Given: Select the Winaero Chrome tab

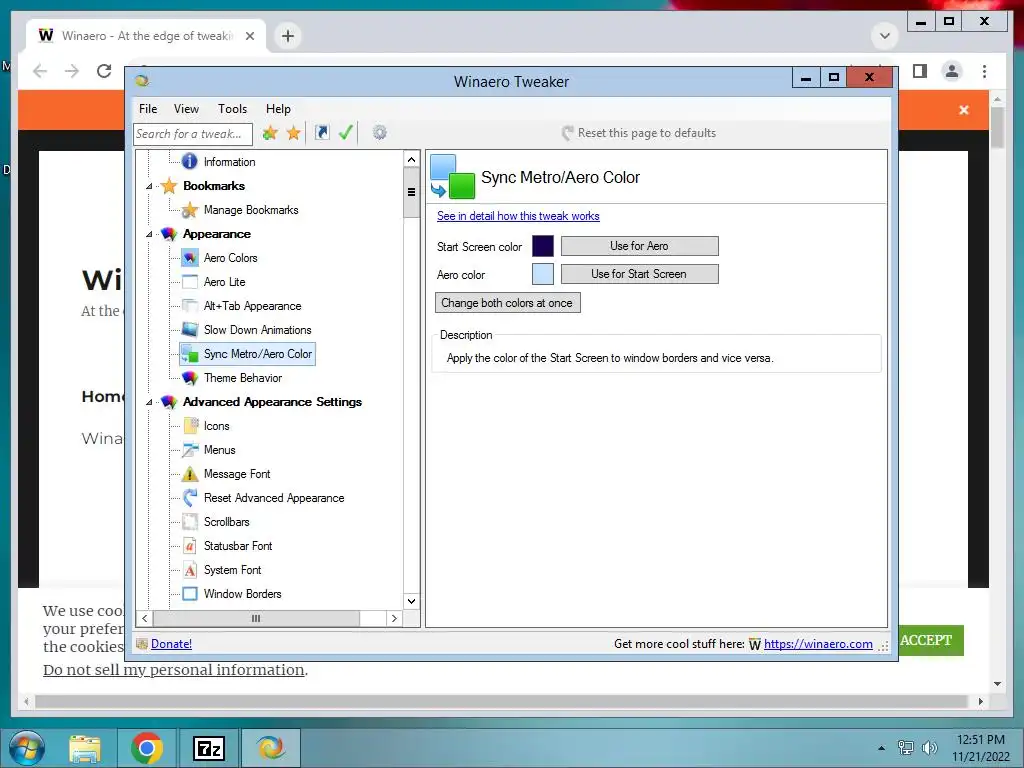Looking at the screenshot, I should (145, 36).
